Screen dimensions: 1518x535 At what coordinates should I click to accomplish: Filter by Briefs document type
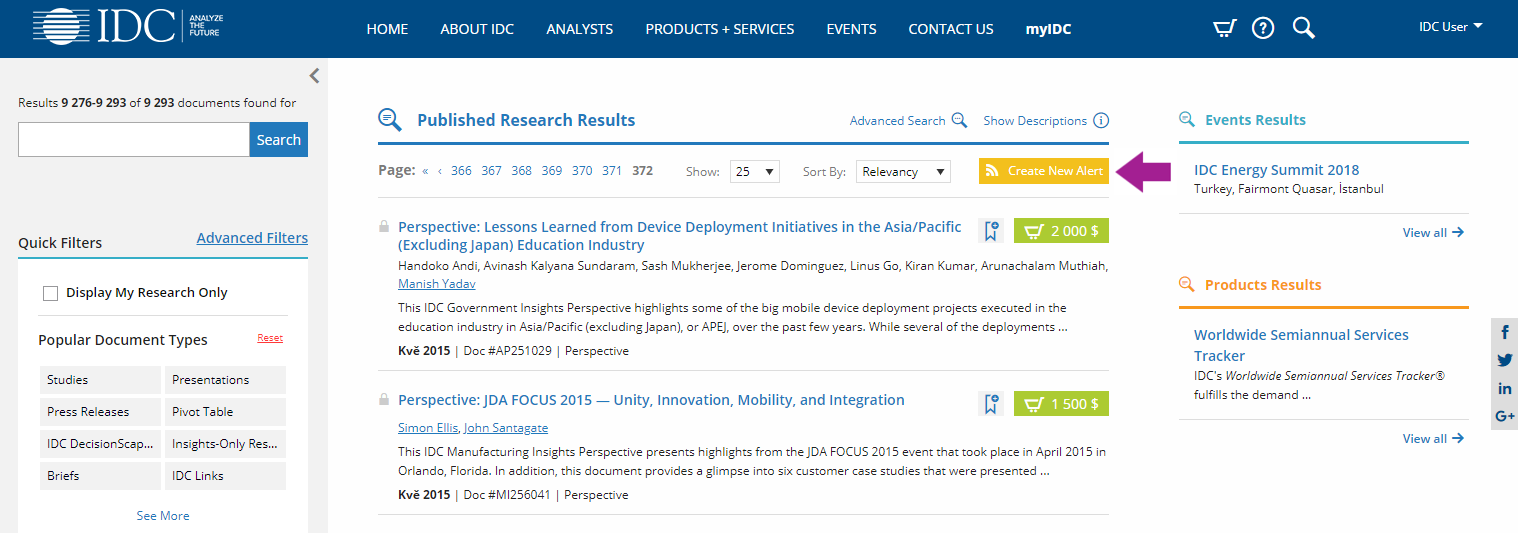[x=100, y=476]
